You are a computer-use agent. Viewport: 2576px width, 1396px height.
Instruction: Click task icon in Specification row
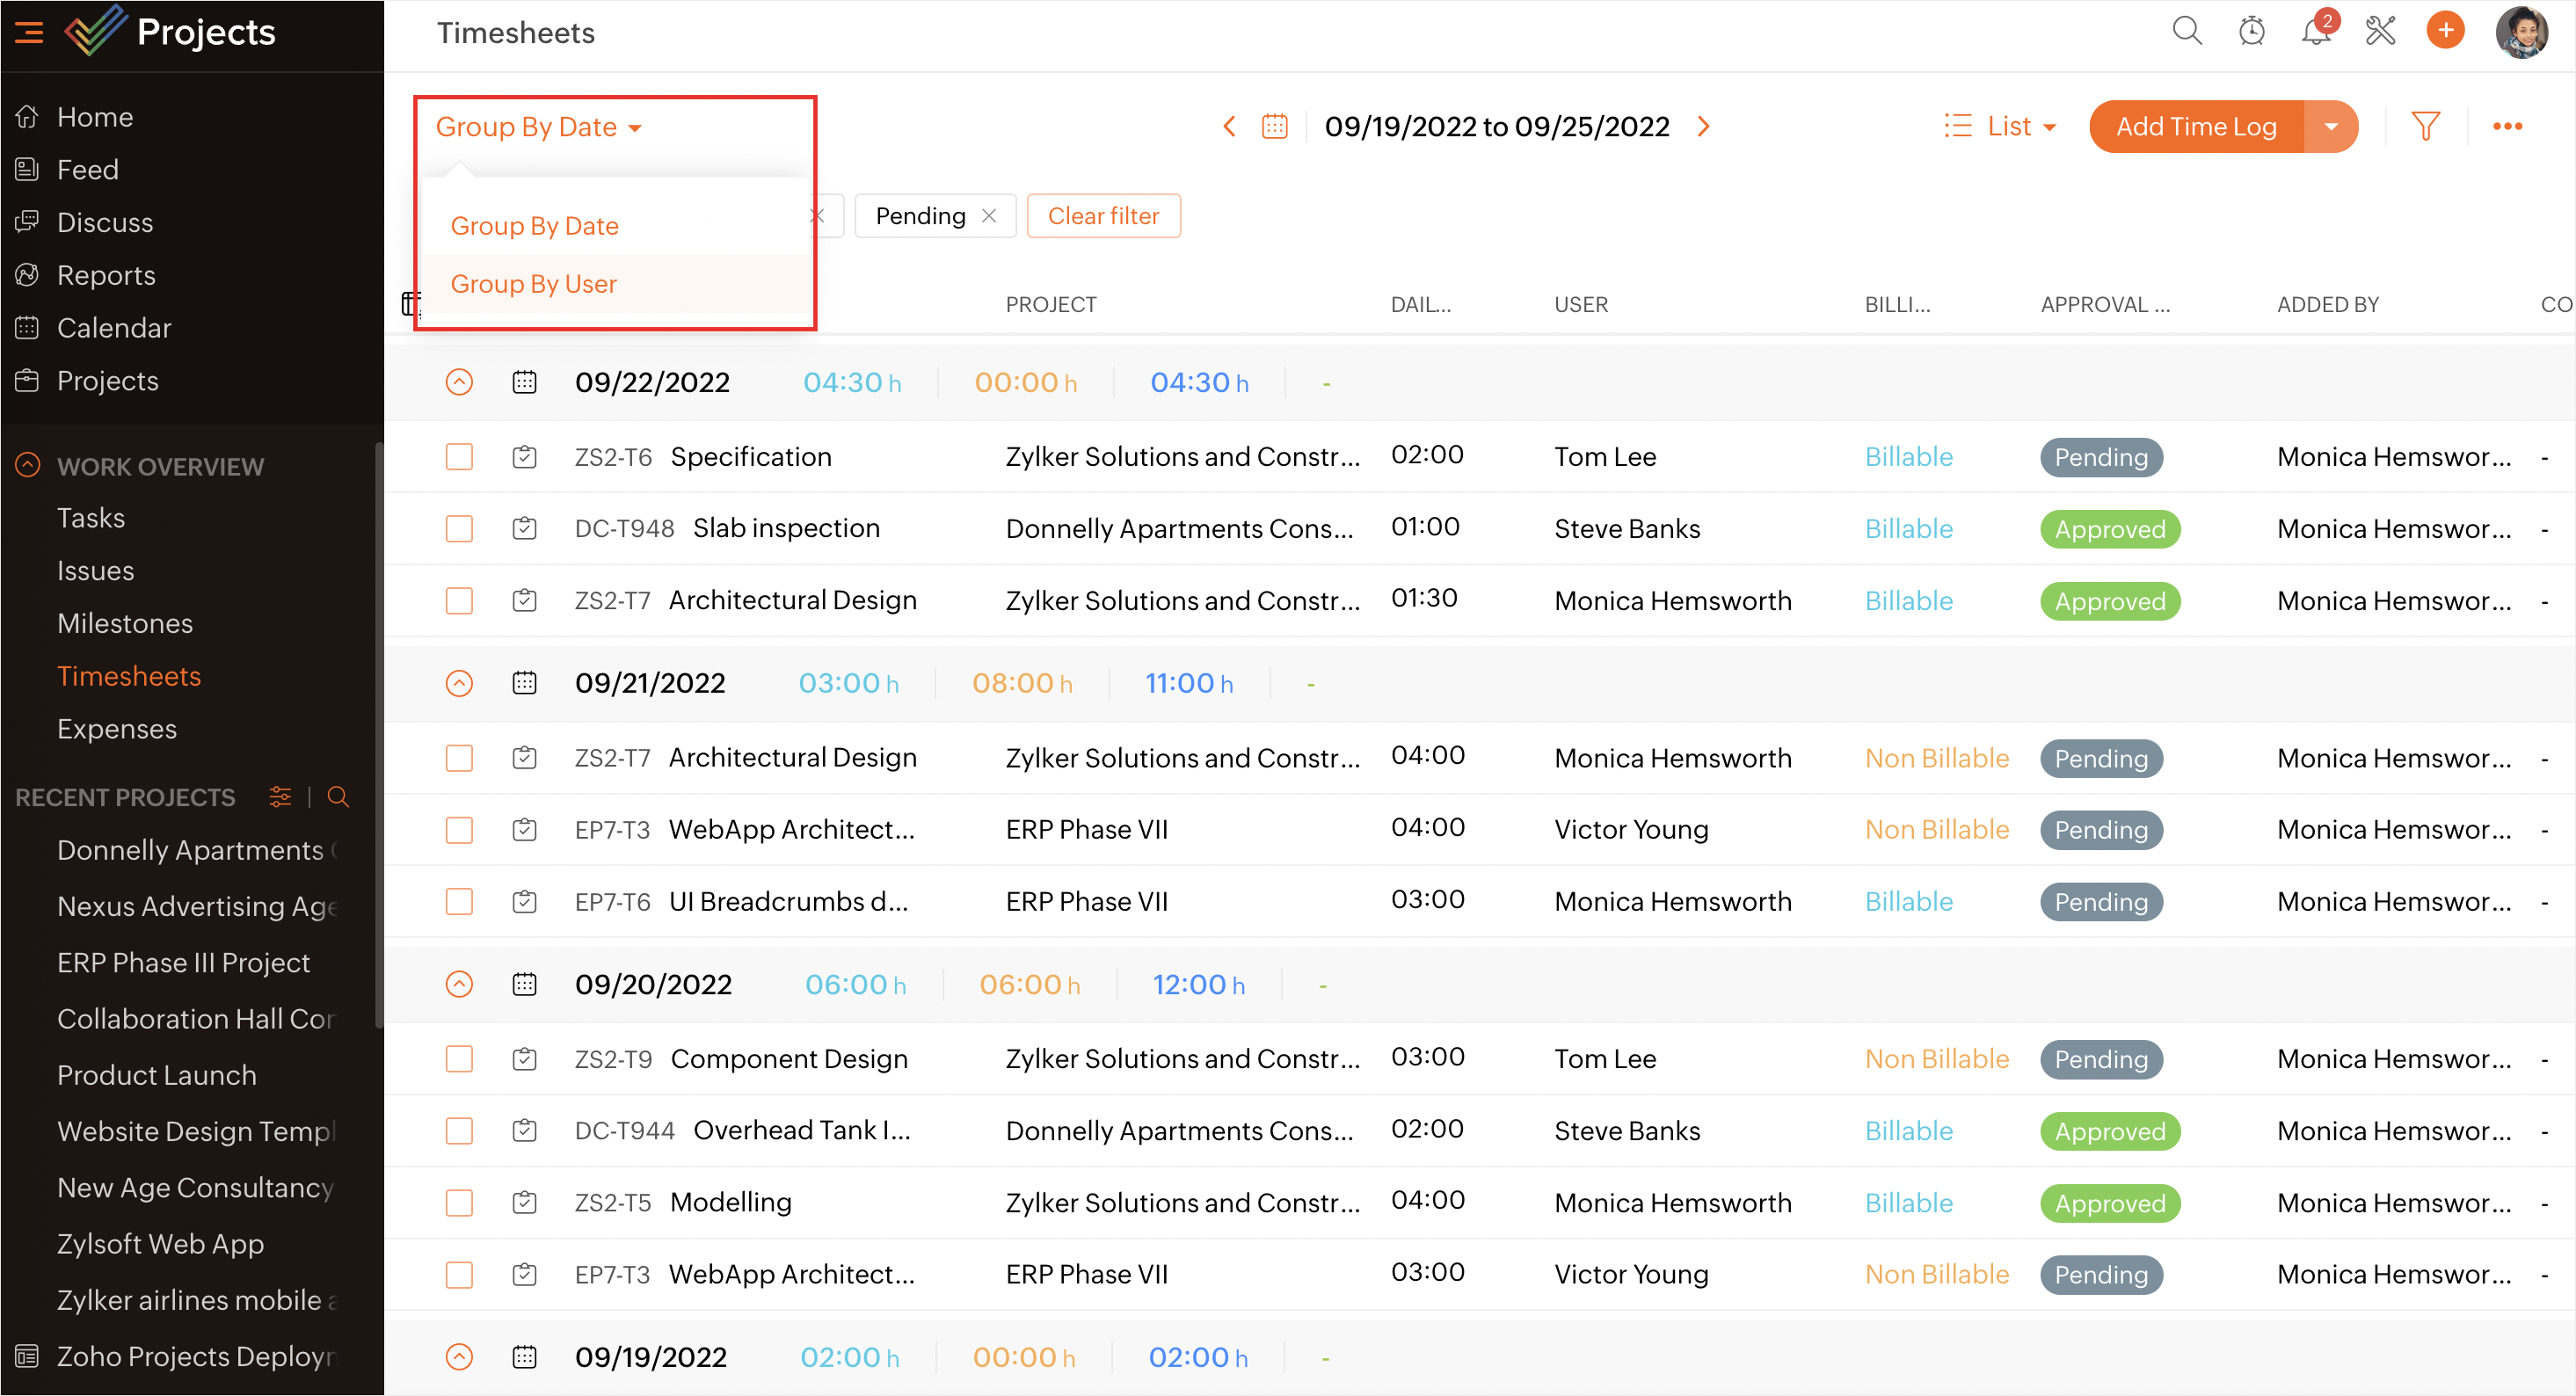pyautogui.click(x=524, y=457)
